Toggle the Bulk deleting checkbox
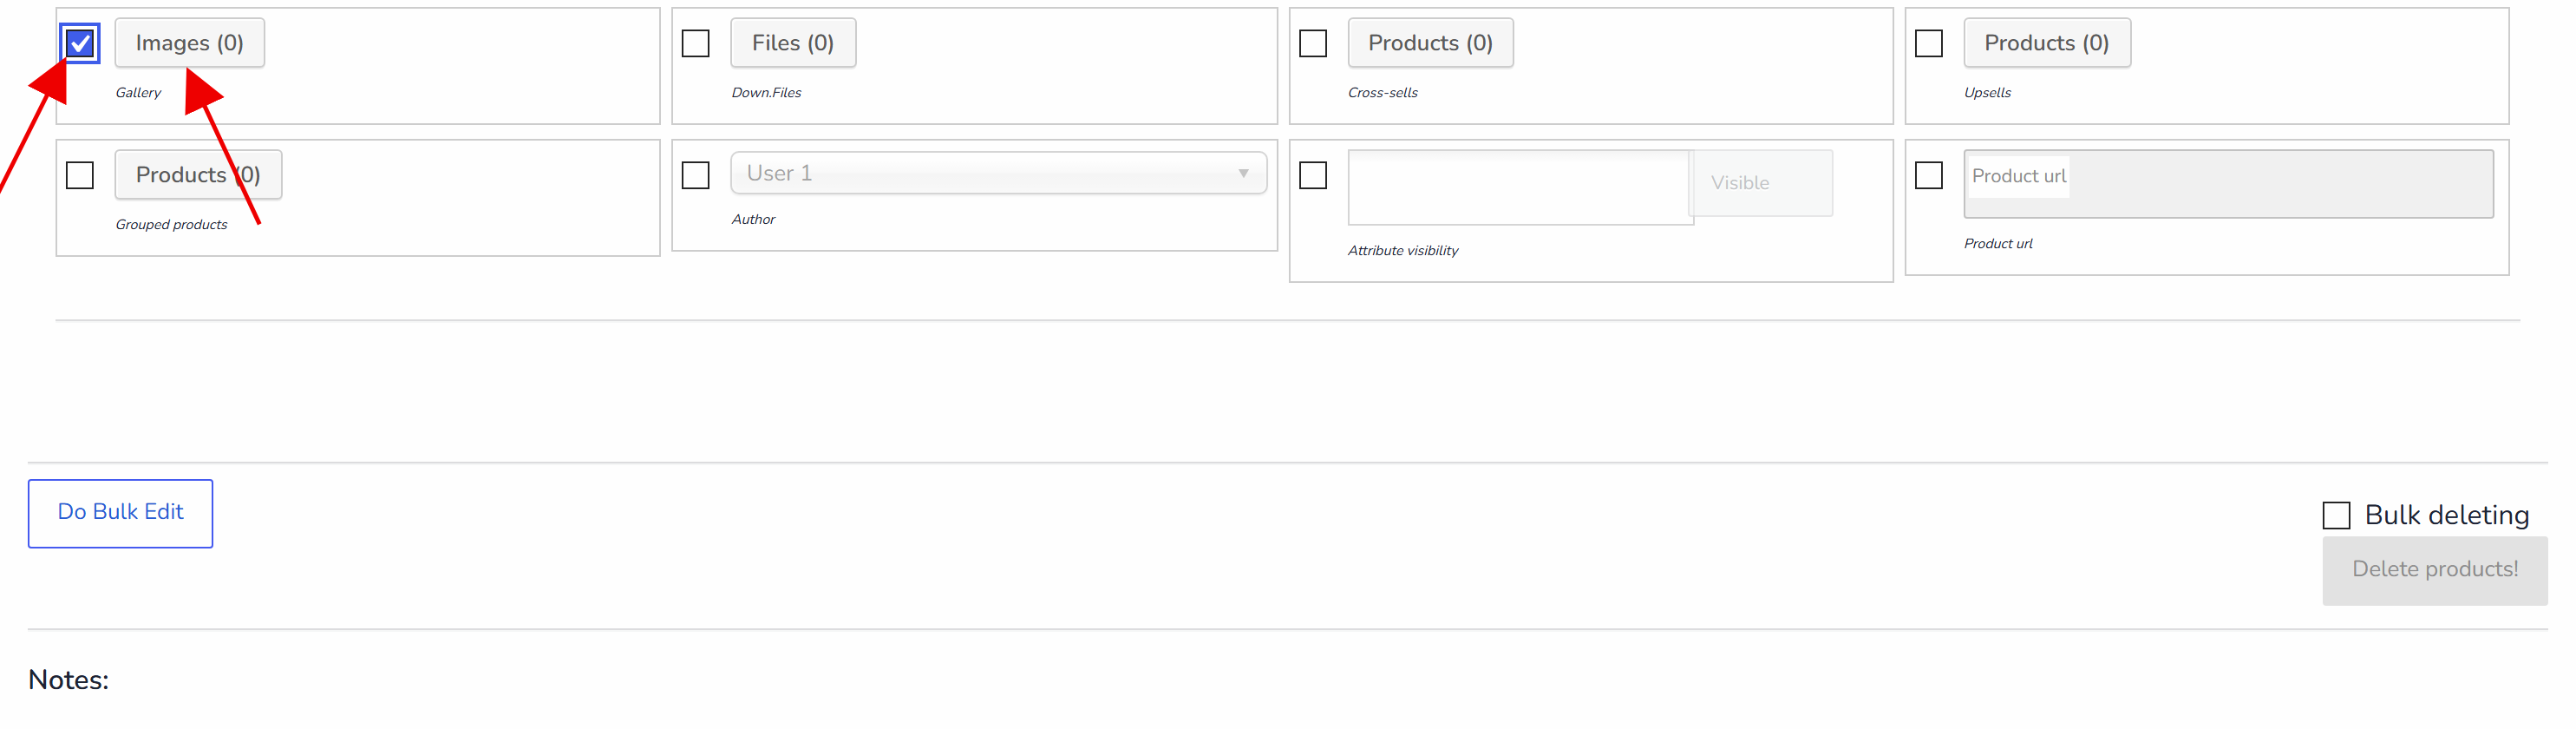 pyautogui.click(x=2336, y=515)
